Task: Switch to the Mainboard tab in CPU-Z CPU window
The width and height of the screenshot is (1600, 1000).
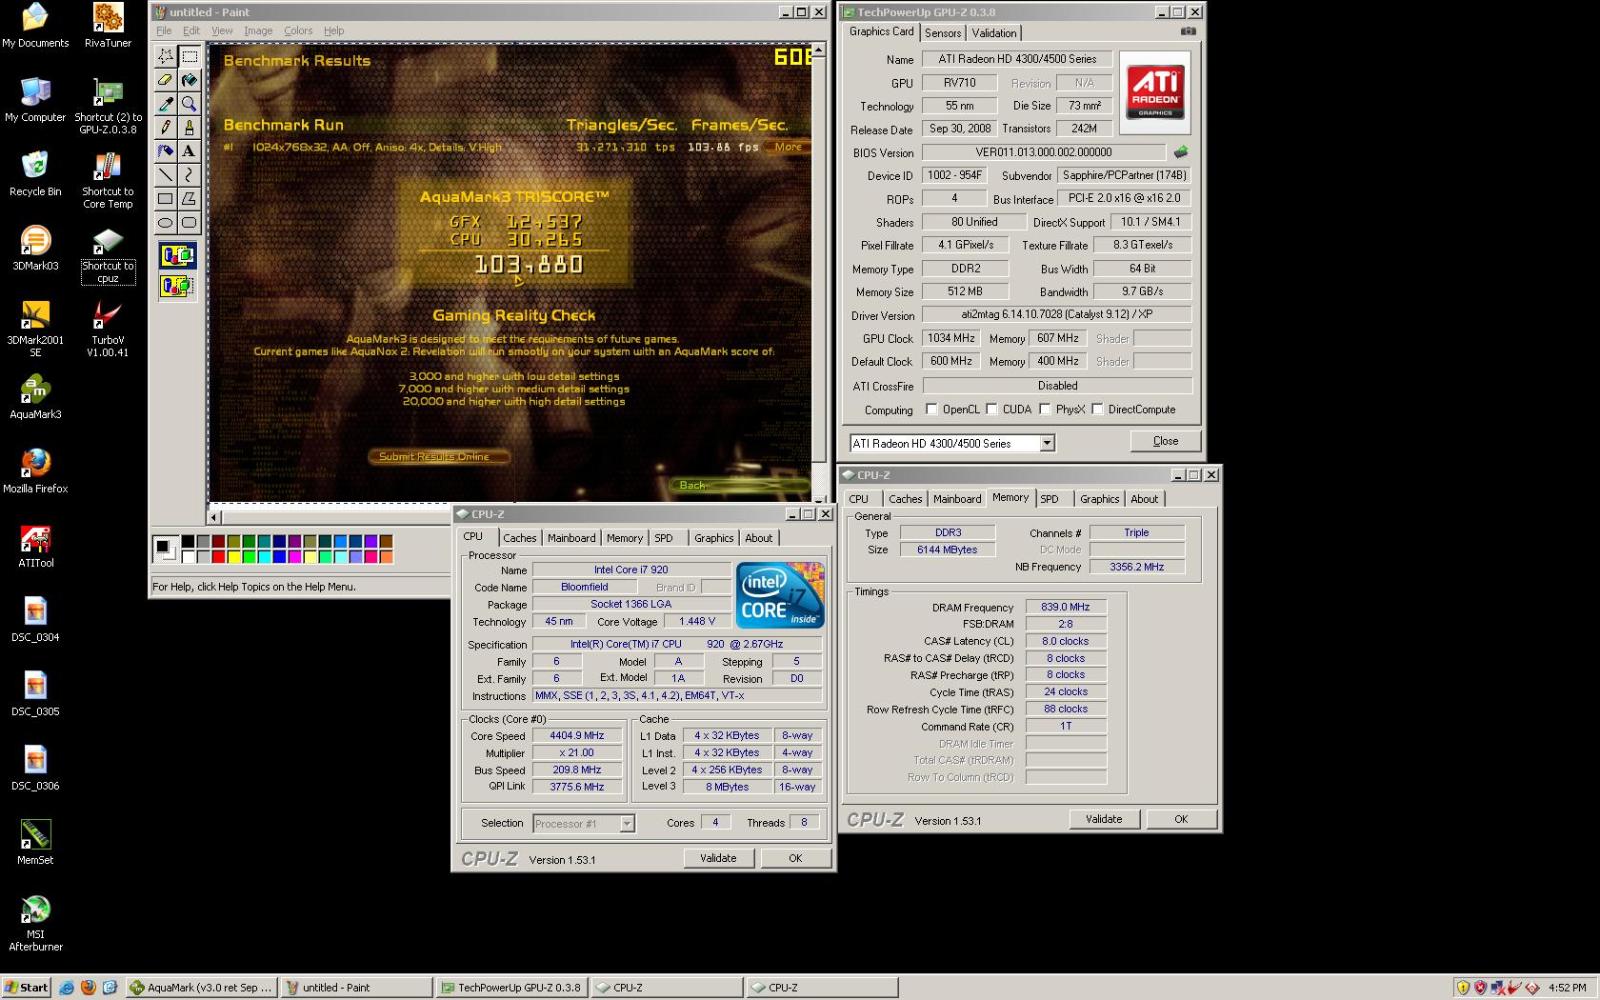Action: click(571, 538)
